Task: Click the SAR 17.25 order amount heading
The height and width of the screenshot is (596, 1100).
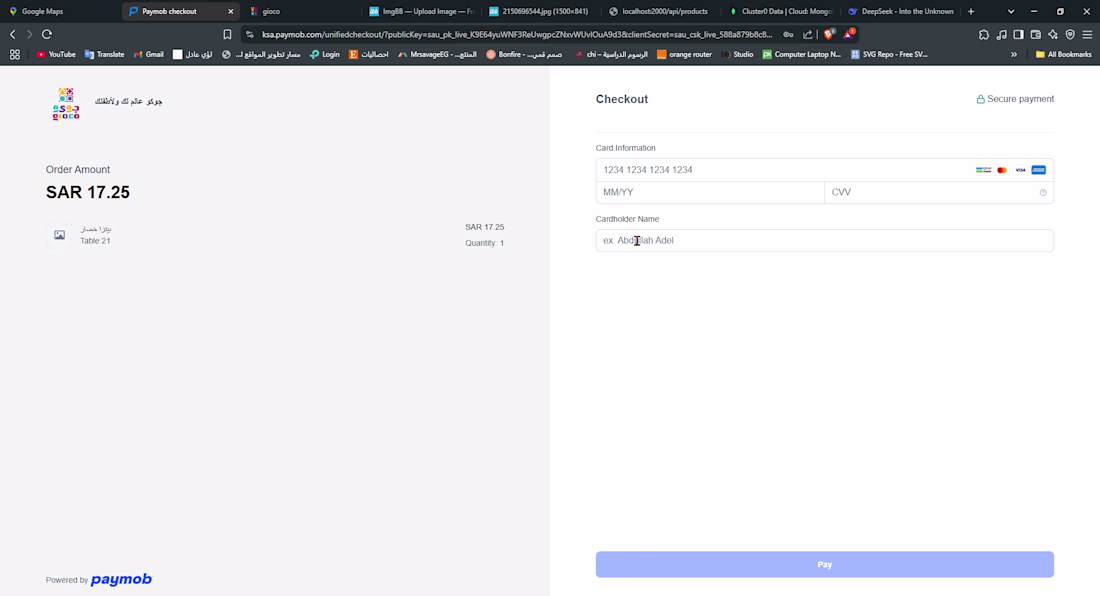Action: [88, 192]
